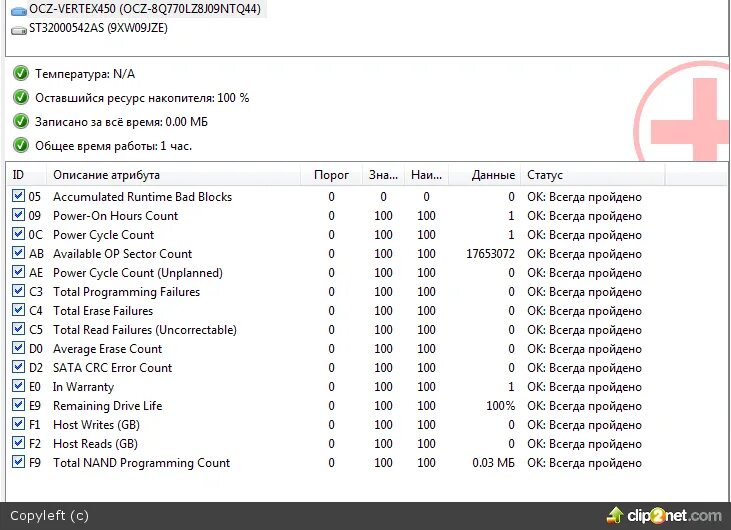
Task: Toggle checkbox for C4 Total Erase Failures
Action: click(x=18, y=310)
